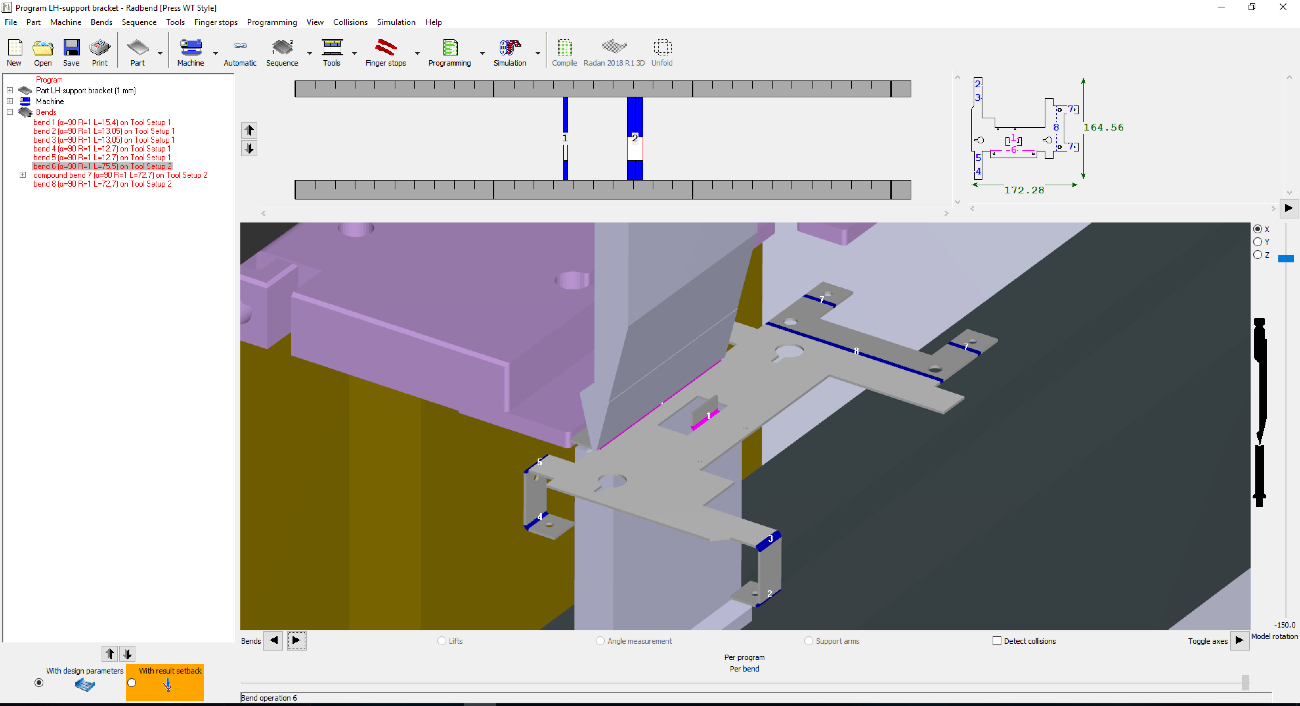Viewport: 1300px width, 706px height.
Task: Select the X axis radio button
Action: 1258,229
